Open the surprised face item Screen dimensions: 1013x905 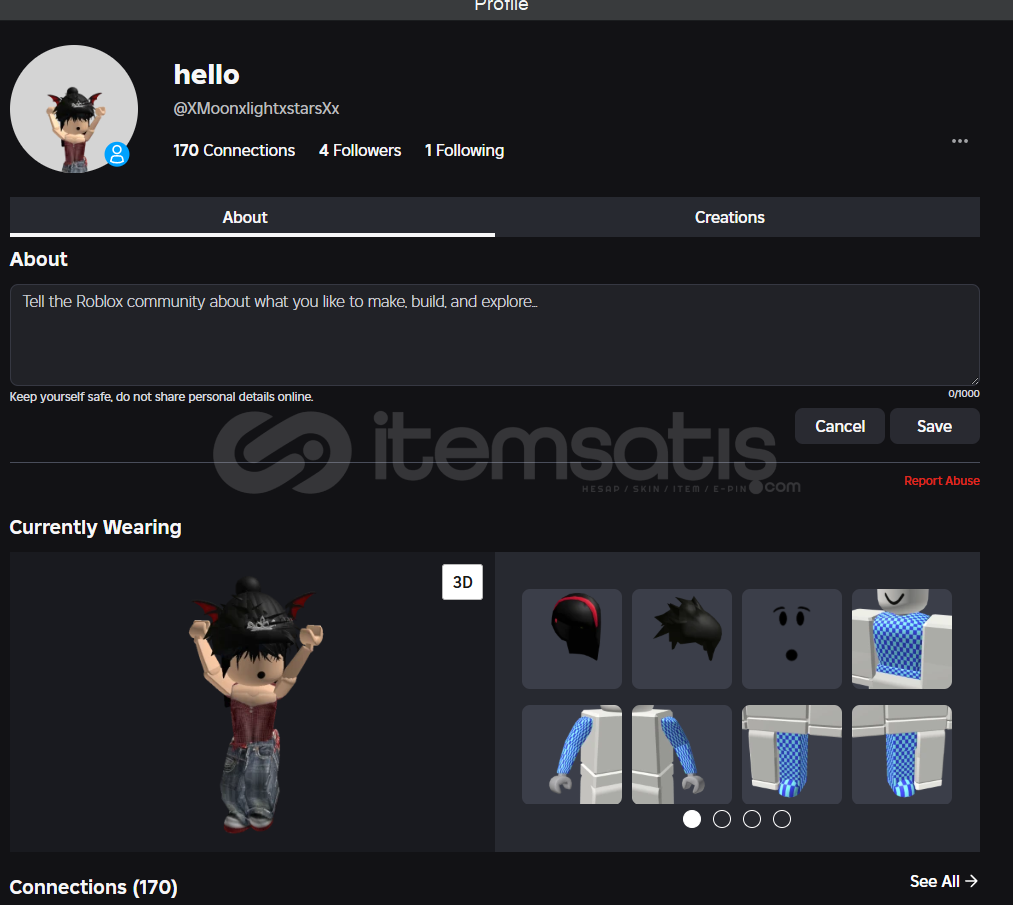click(791, 638)
